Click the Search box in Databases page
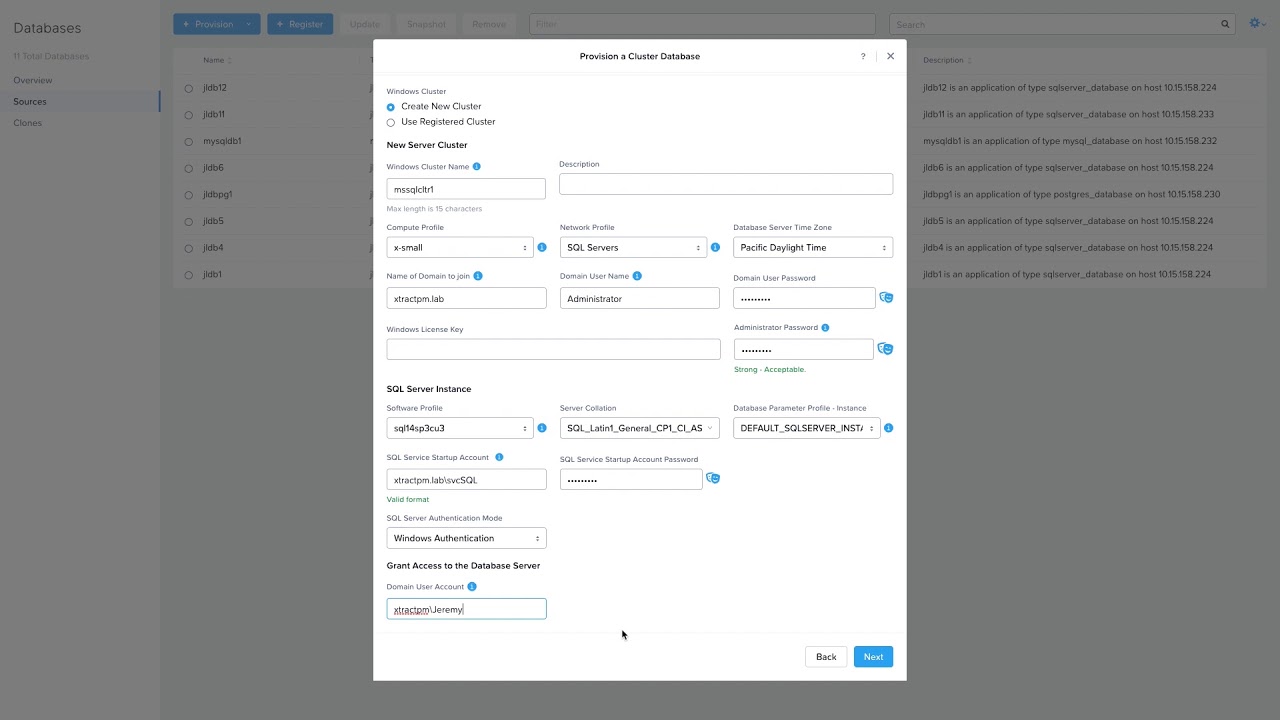Screen dimensions: 1280x720 click(1054, 24)
